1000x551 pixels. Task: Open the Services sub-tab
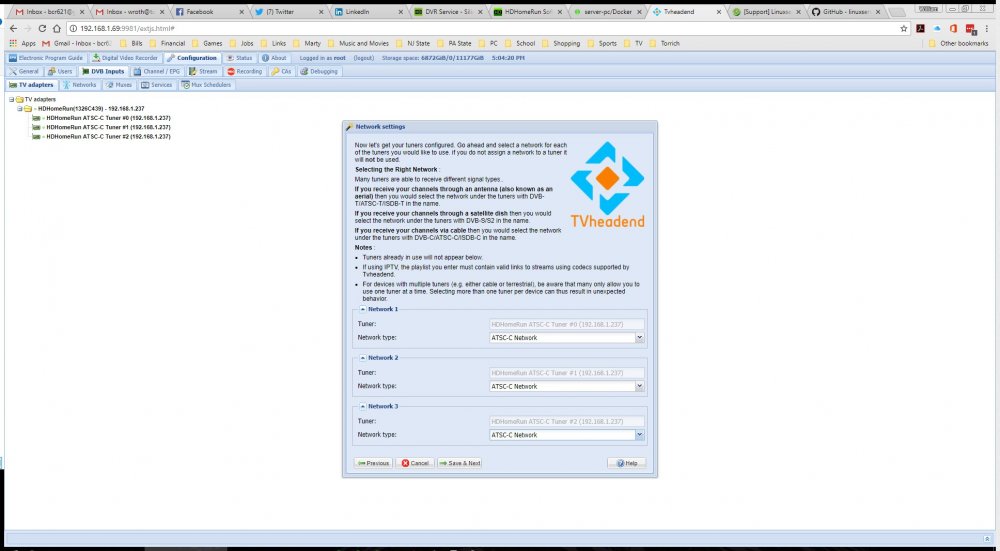(x=157, y=85)
